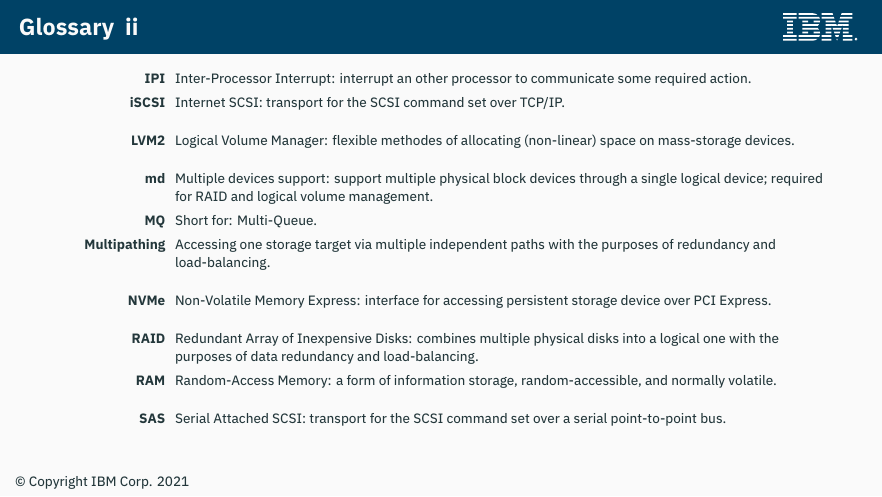882x497 pixels.
Task: Click the md glossary term
Action: point(155,179)
